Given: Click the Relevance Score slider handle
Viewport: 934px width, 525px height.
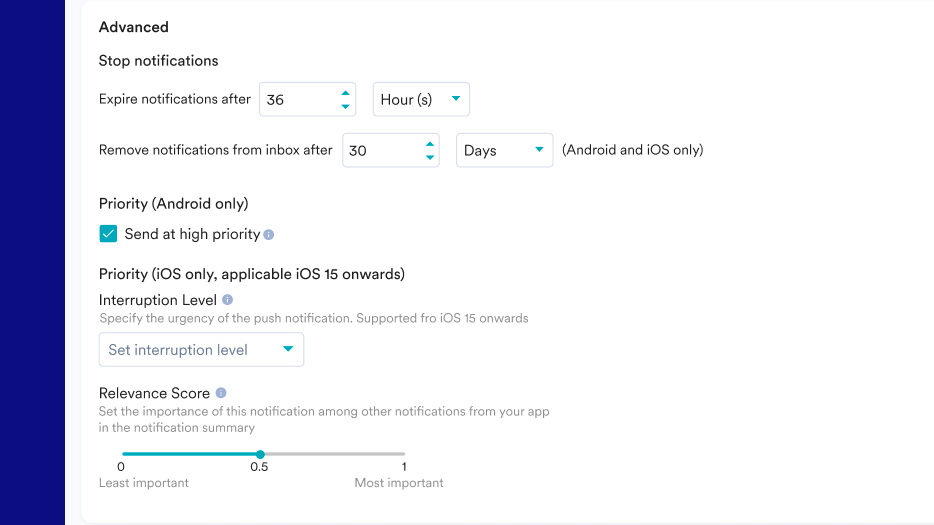Looking at the screenshot, I should click(x=260, y=454).
